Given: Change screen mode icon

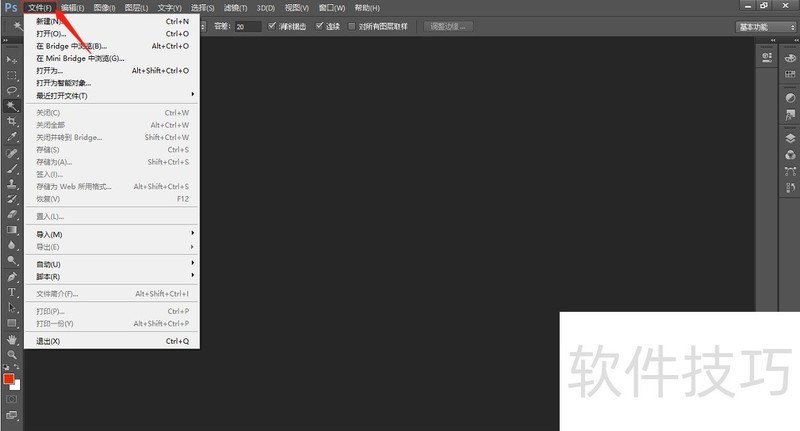Looking at the screenshot, I should tap(12, 415).
